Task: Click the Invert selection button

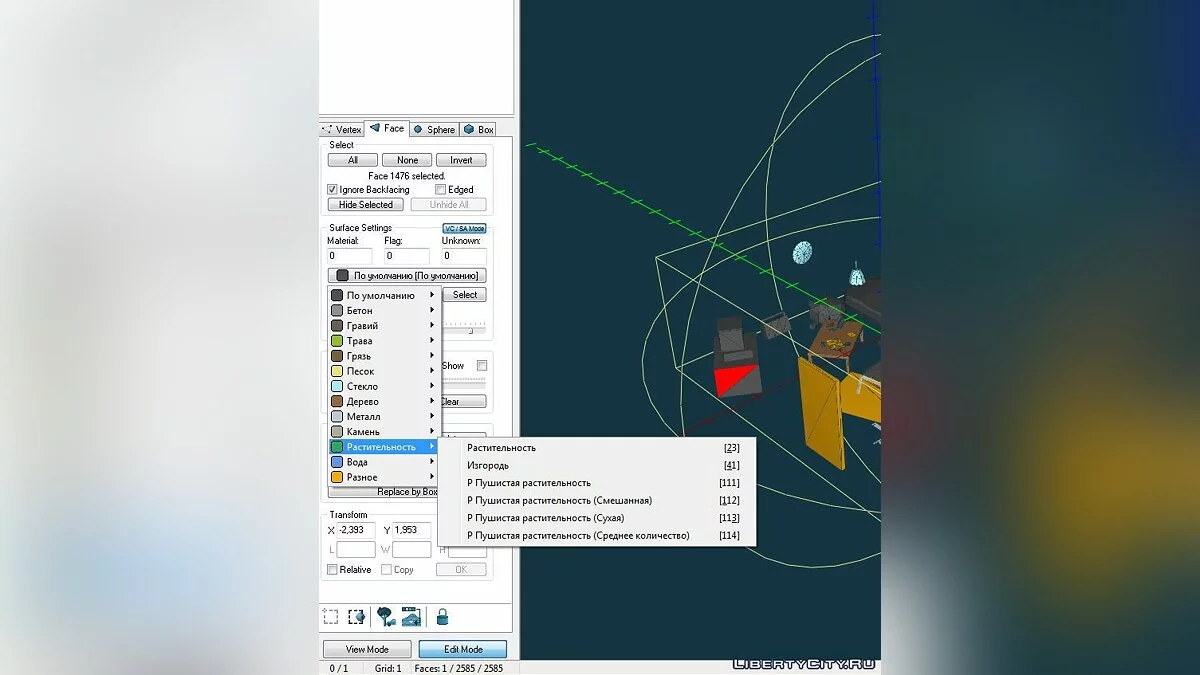Action: click(x=461, y=160)
